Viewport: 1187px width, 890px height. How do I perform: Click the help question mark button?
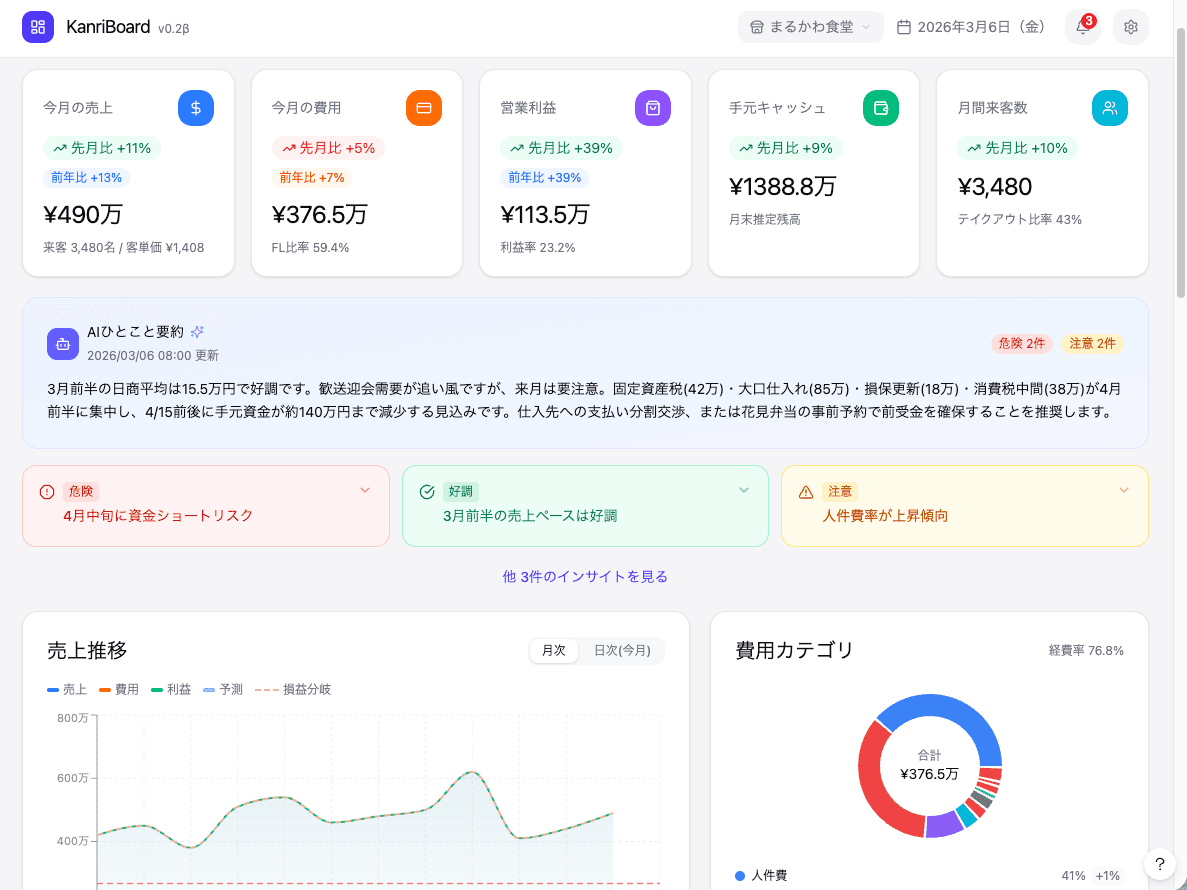click(1159, 864)
